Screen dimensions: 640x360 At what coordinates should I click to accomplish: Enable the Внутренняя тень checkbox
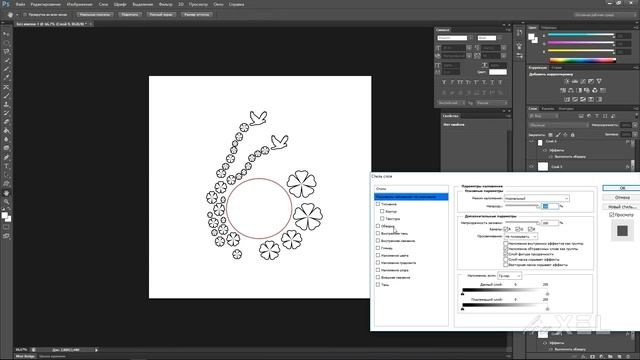coord(378,233)
